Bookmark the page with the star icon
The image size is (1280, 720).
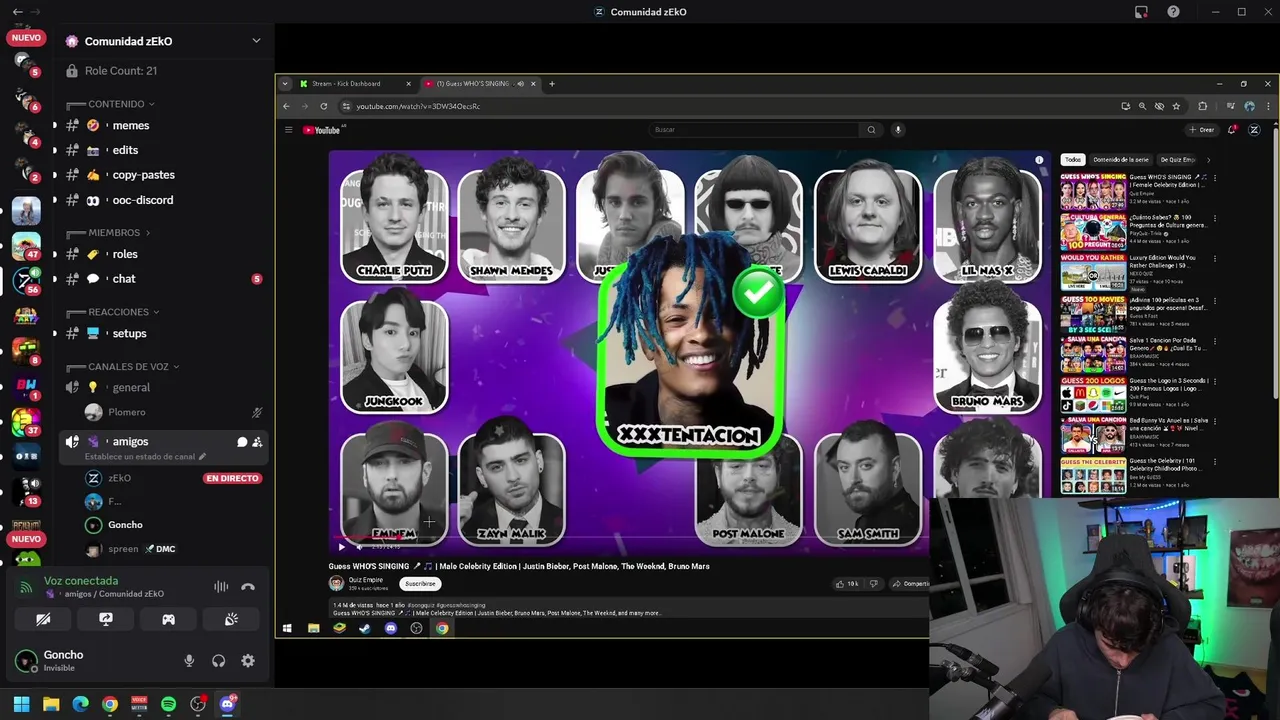1176,106
